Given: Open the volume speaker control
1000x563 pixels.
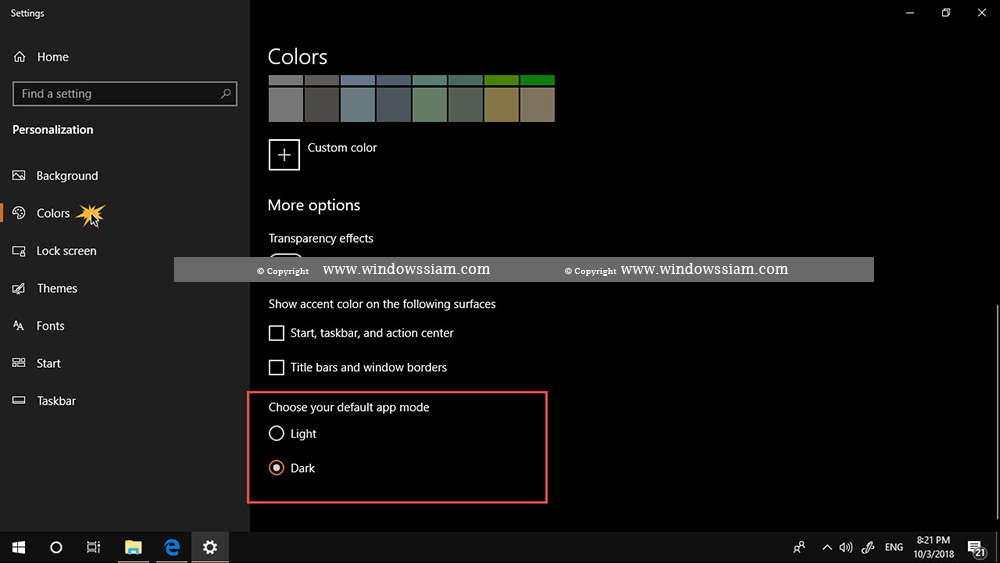Looking at the screenshot, I should [846, 547].
